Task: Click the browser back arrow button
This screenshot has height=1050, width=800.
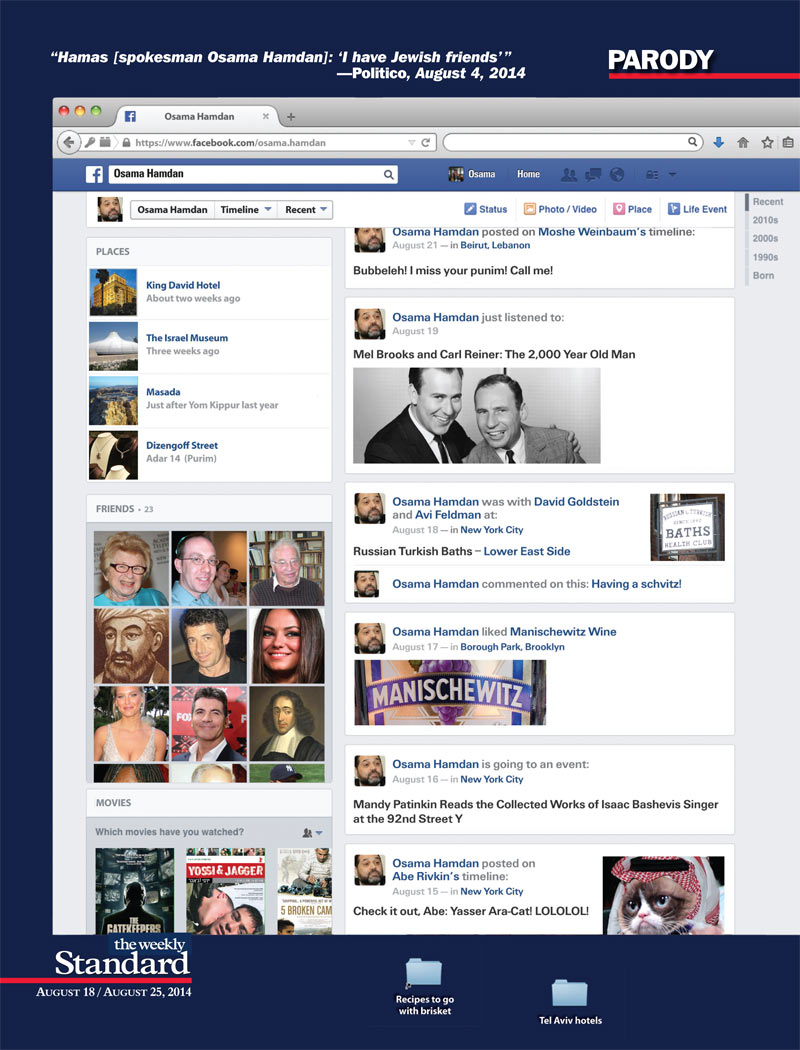Action: (x=69, y=143)
